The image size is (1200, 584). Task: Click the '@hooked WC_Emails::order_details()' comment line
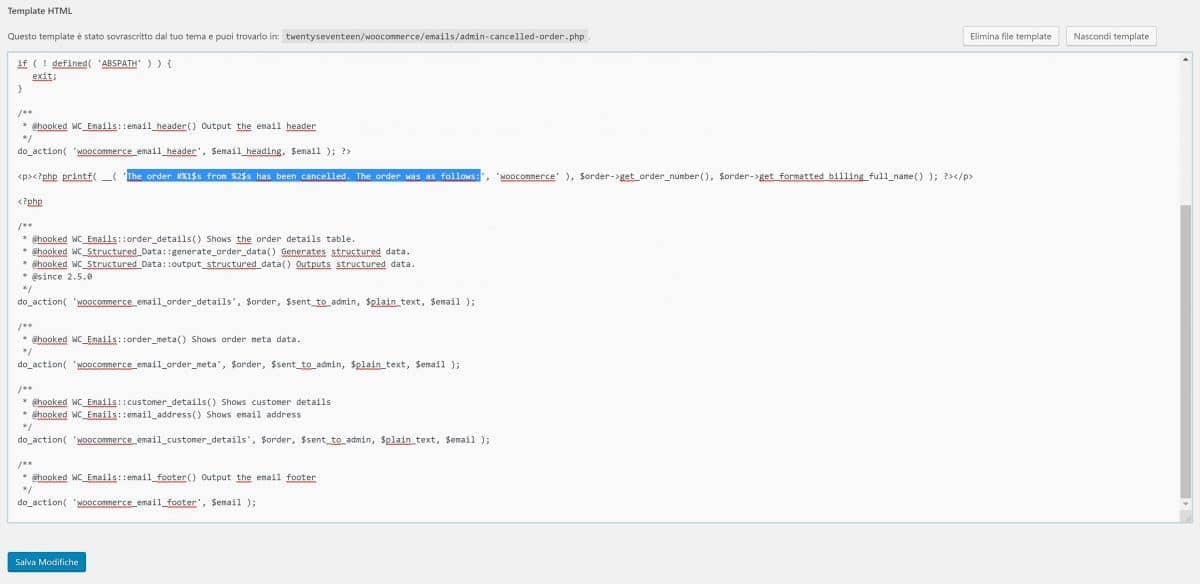189,239
